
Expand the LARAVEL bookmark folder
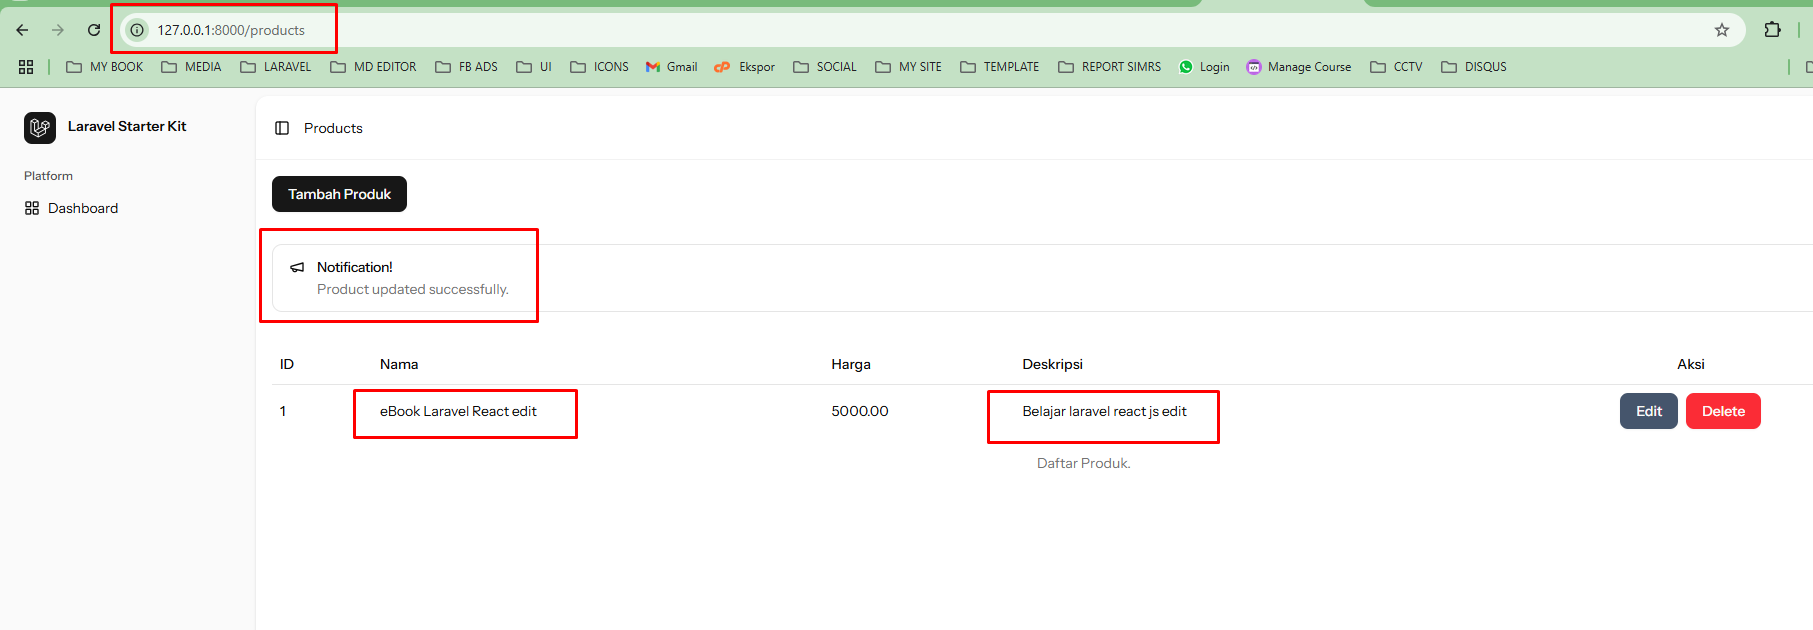point(276,67)
